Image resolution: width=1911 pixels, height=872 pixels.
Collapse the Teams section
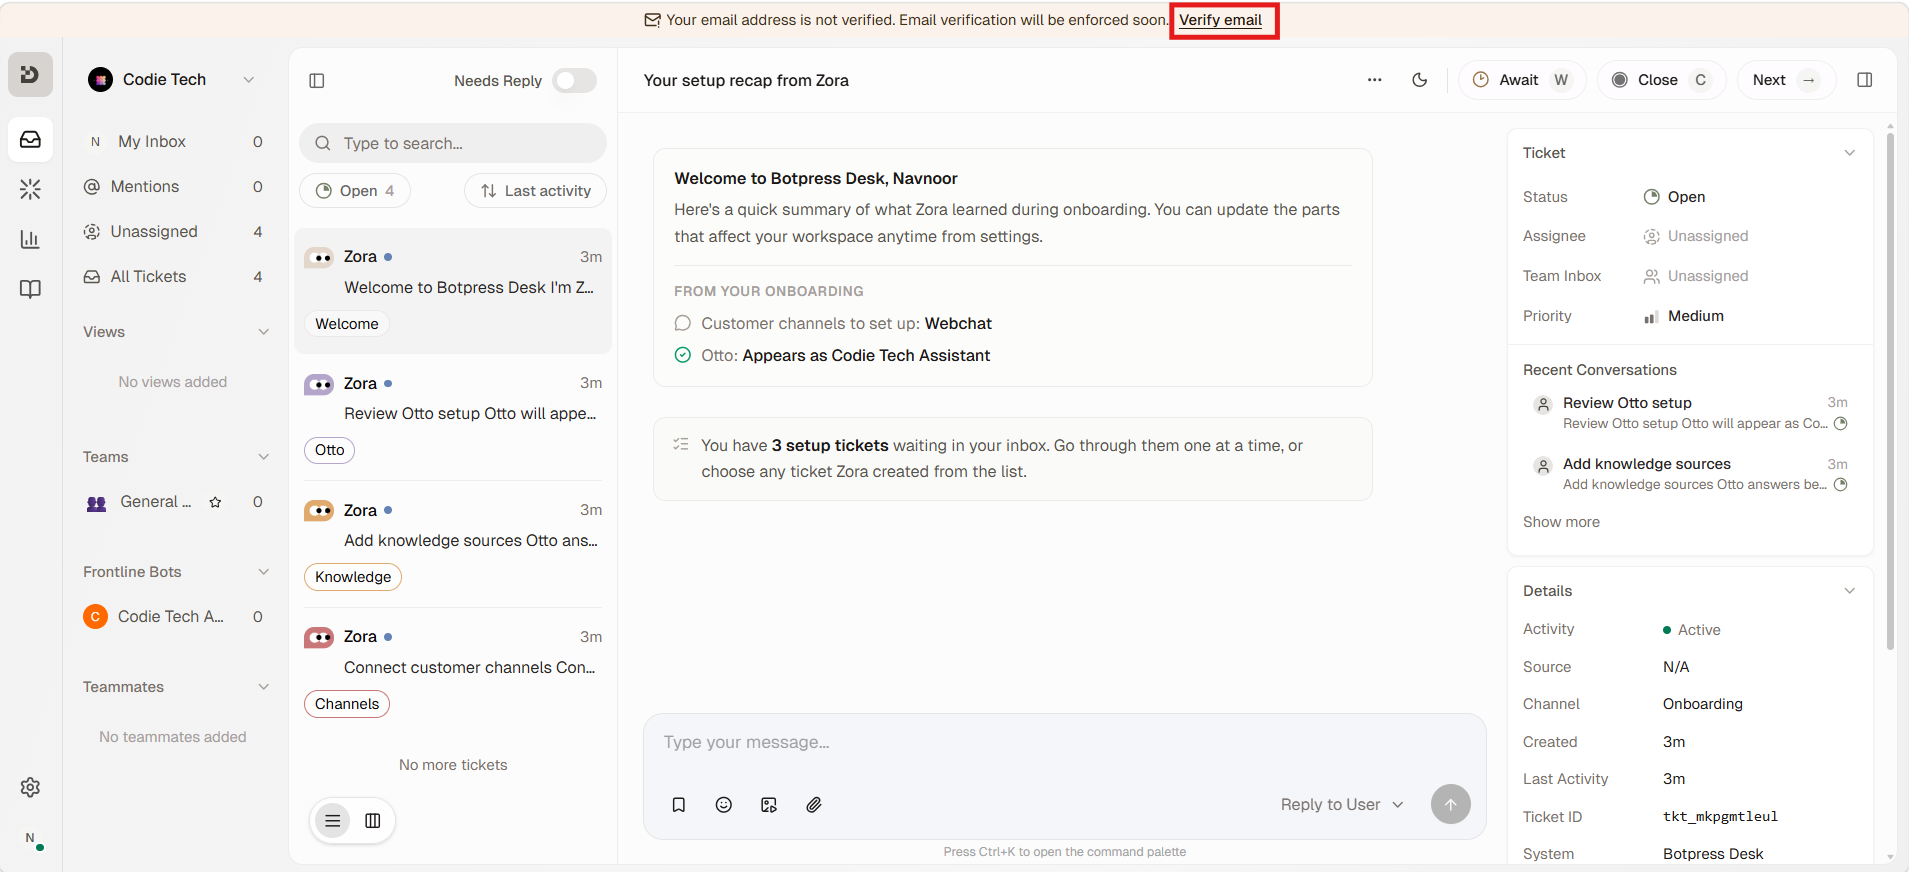(x=264, y=457)
